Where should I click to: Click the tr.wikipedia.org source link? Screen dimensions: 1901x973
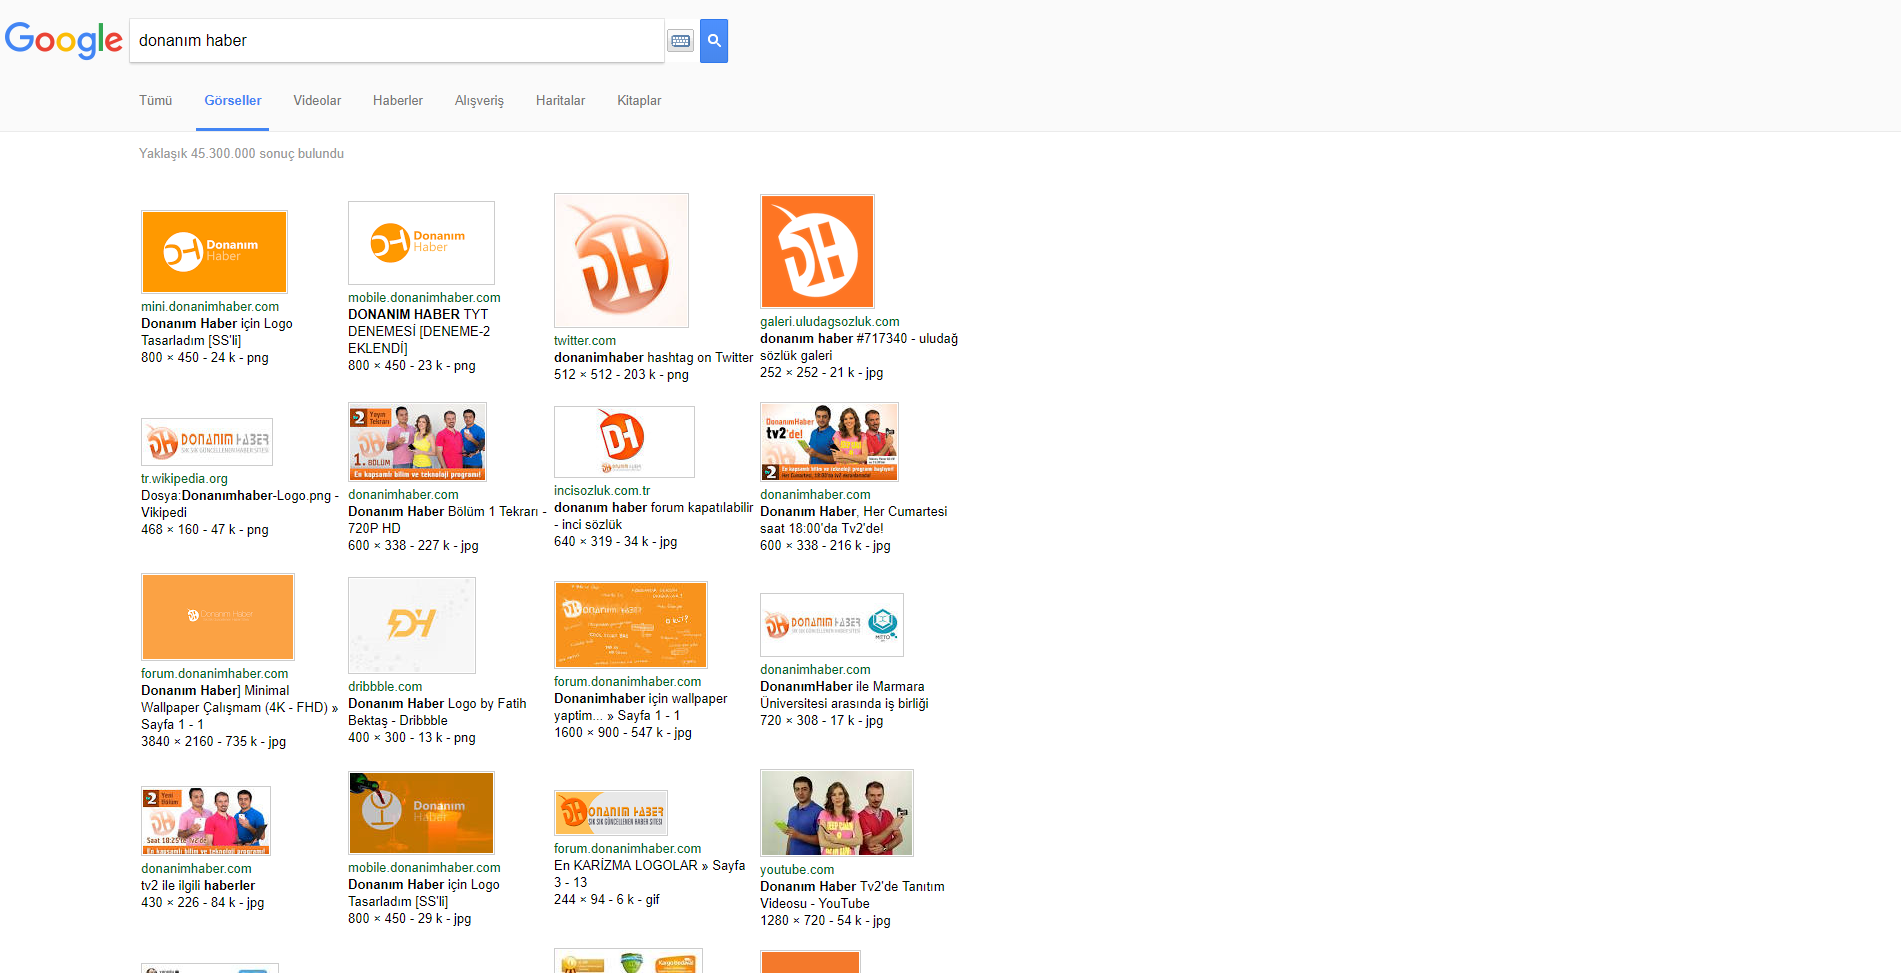184,479
